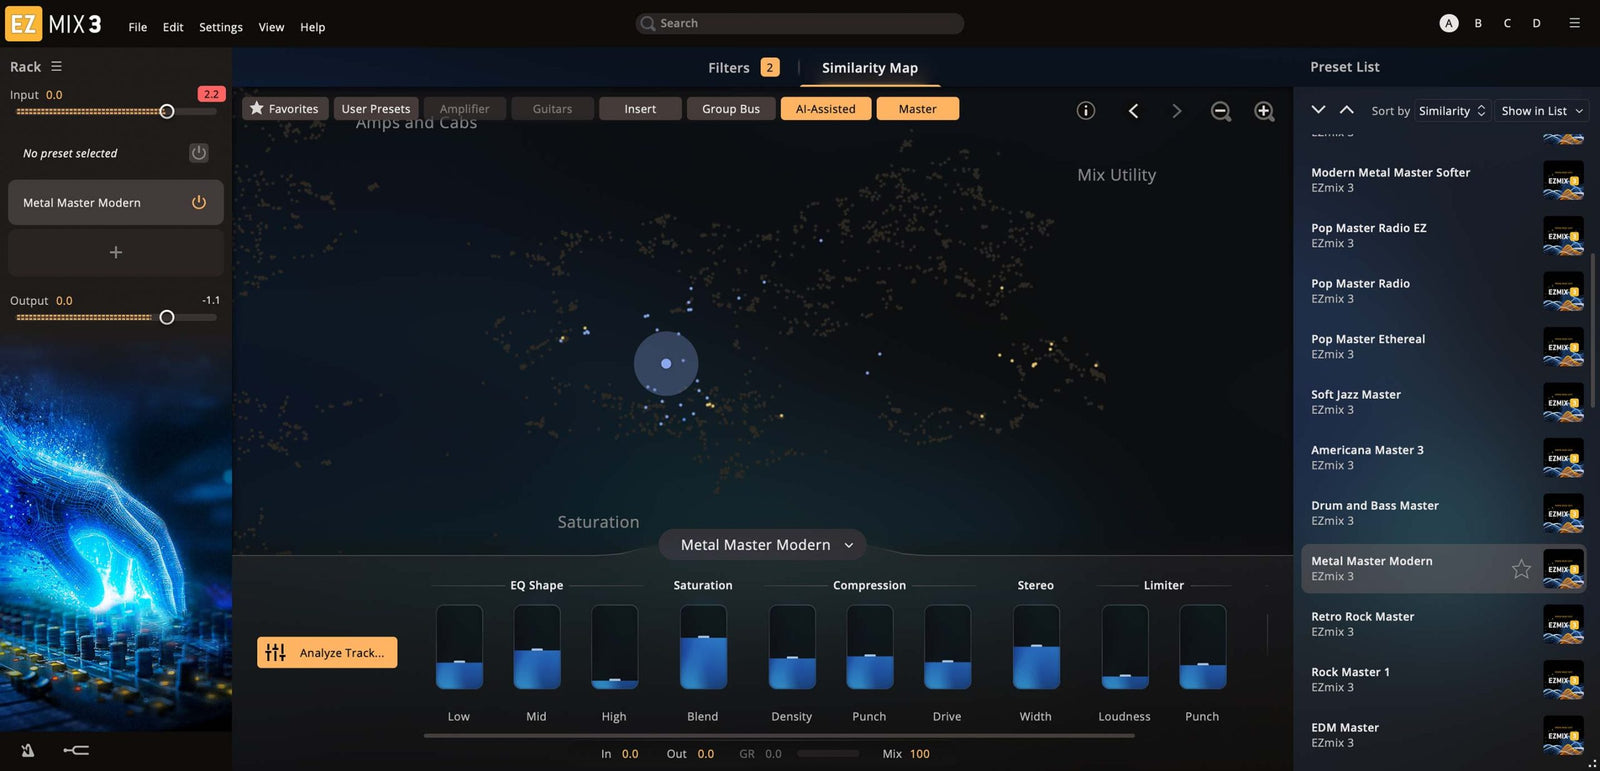Open the Sort by Similarity dropdown
The height and width of the screenshot is (771, 1600).
[1452, 111]
